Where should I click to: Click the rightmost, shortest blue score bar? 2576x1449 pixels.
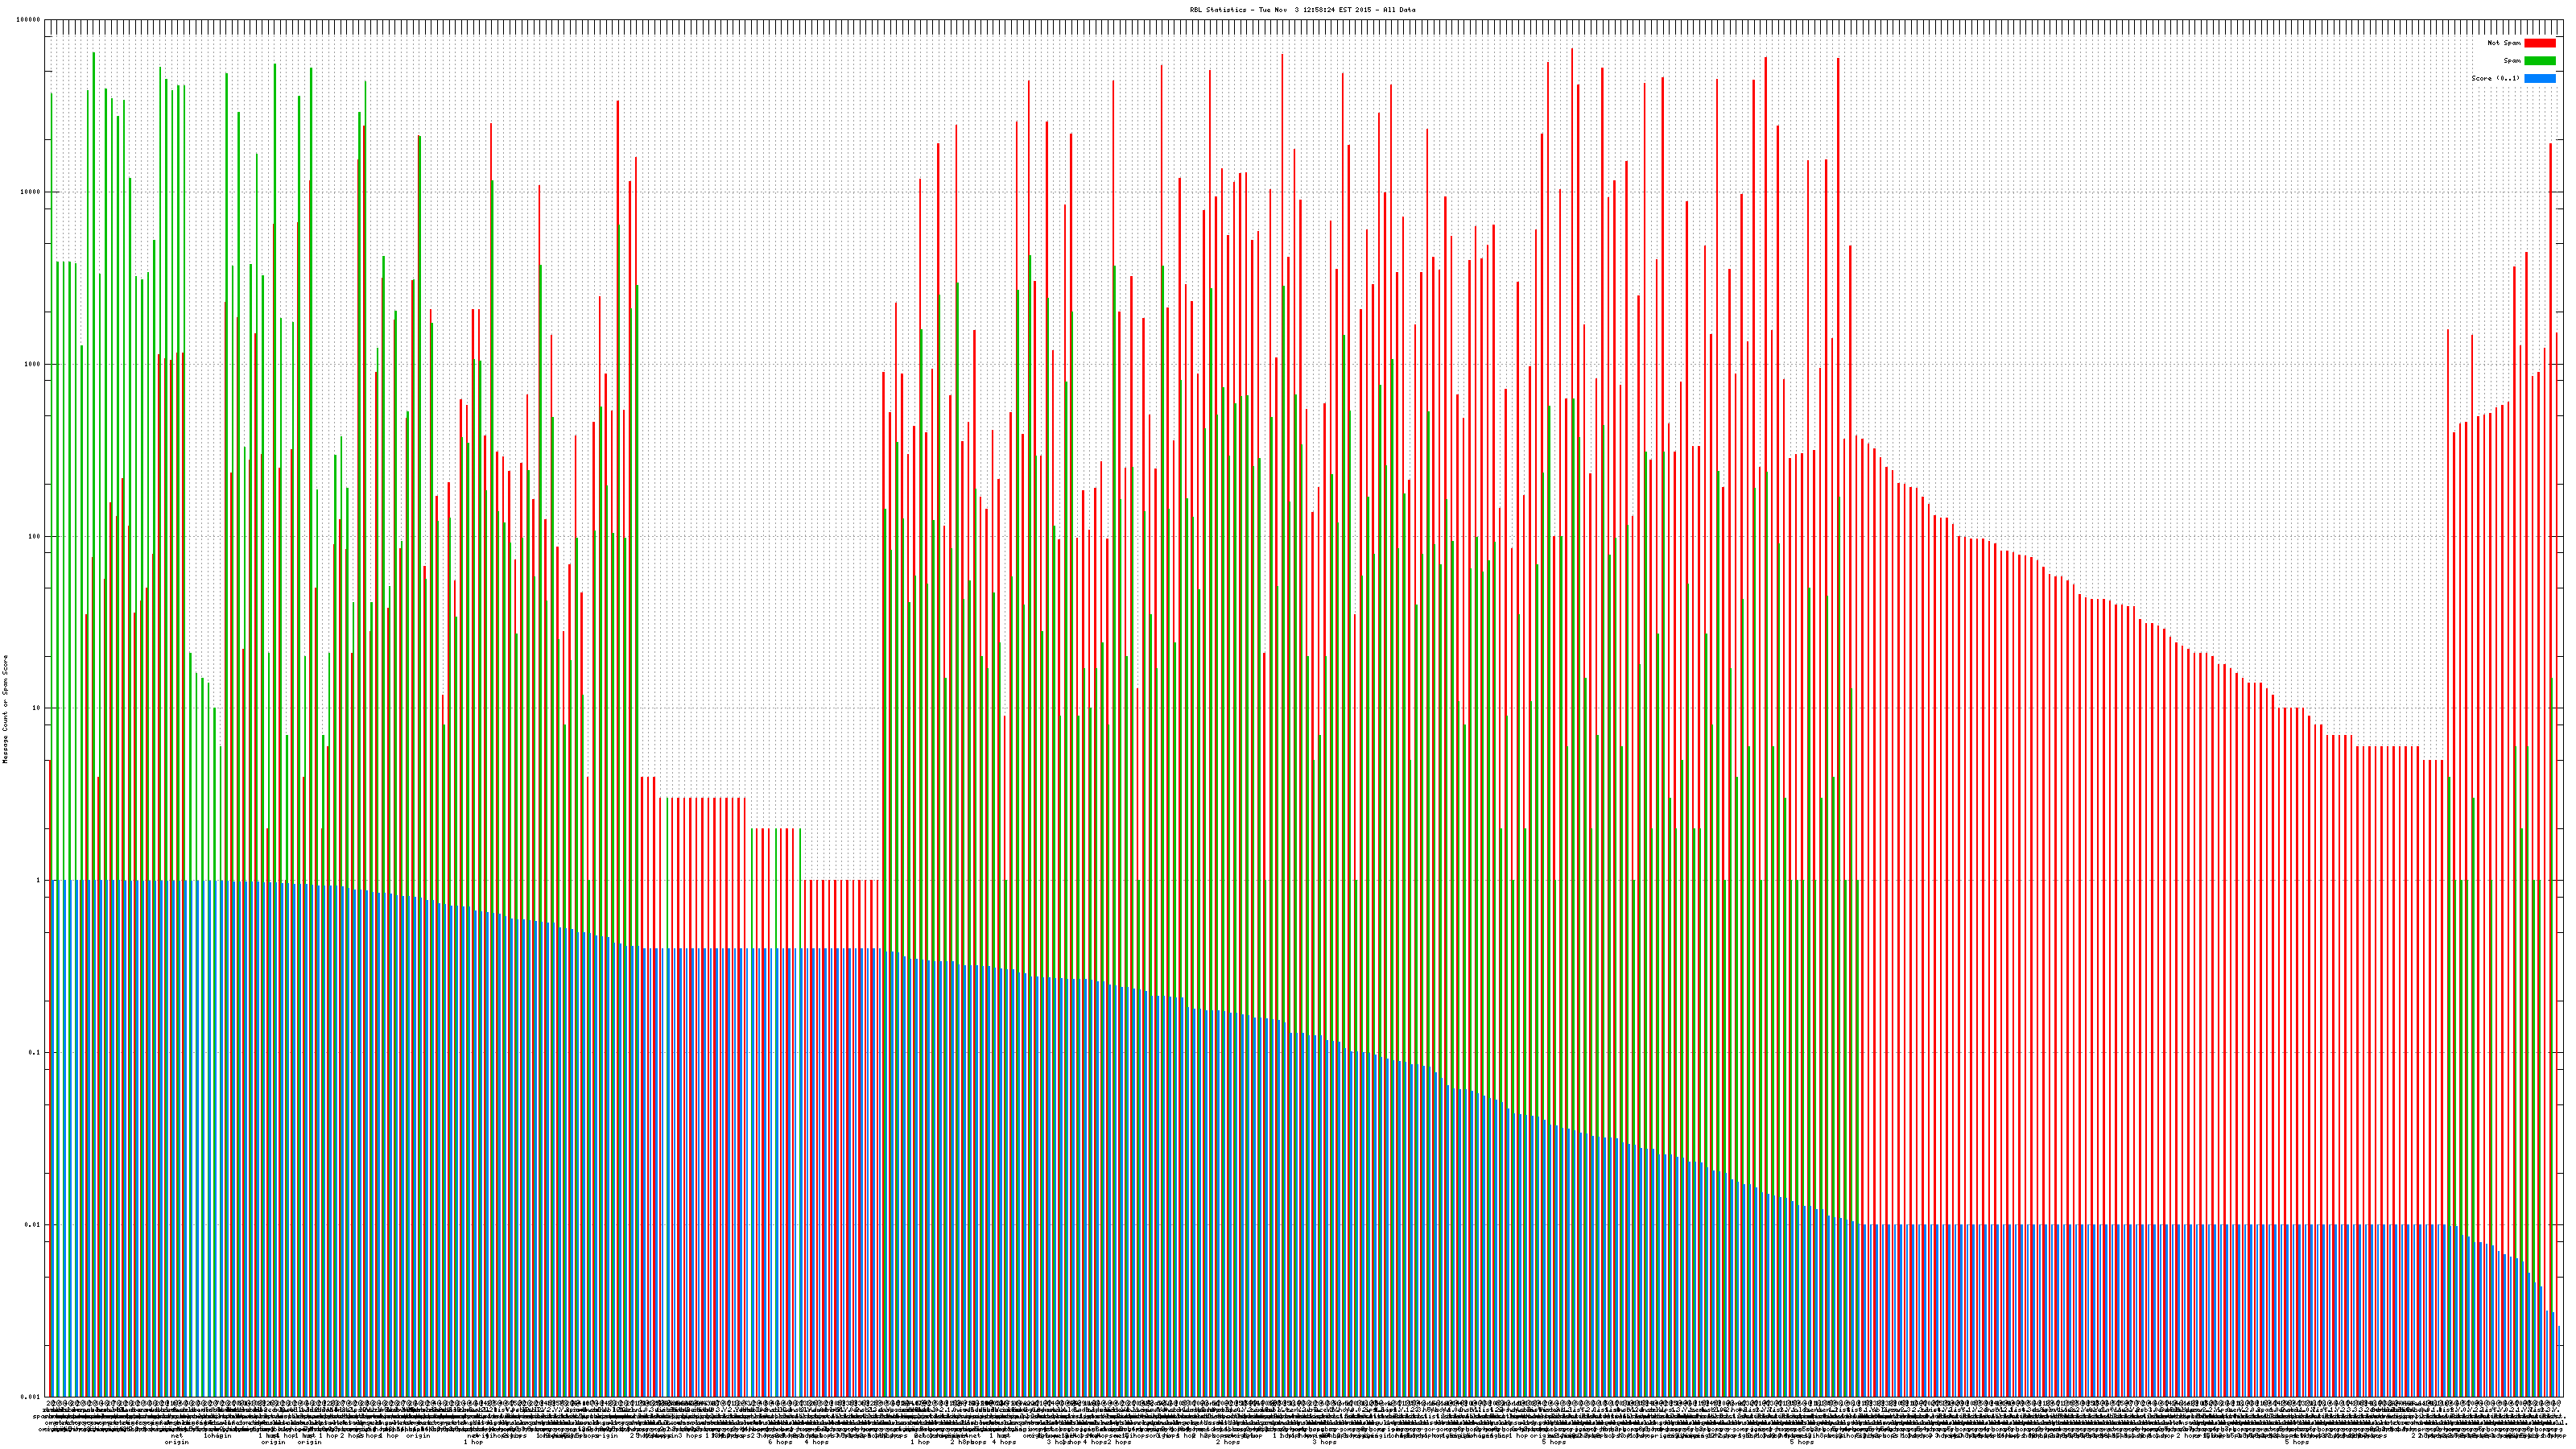2558,1362
